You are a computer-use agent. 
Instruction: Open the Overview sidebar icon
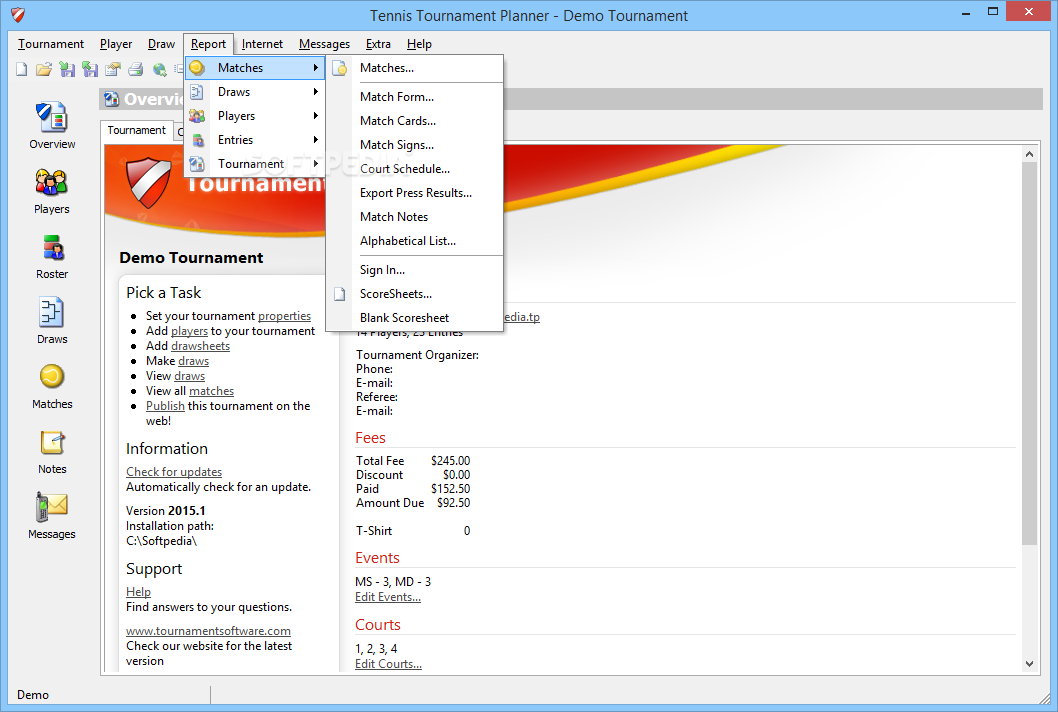tap(52, 126)
